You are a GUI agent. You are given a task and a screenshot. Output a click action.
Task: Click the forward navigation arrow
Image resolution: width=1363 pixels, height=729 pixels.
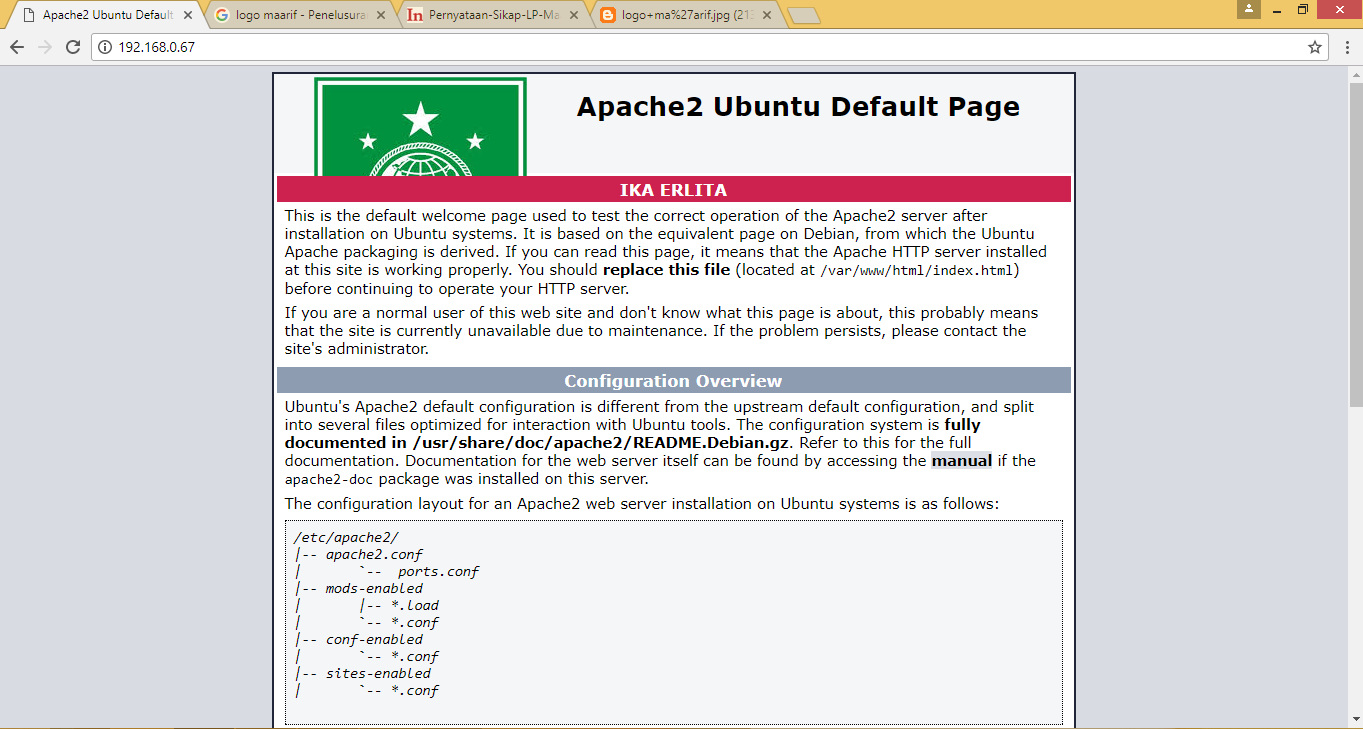click(45, 47)
